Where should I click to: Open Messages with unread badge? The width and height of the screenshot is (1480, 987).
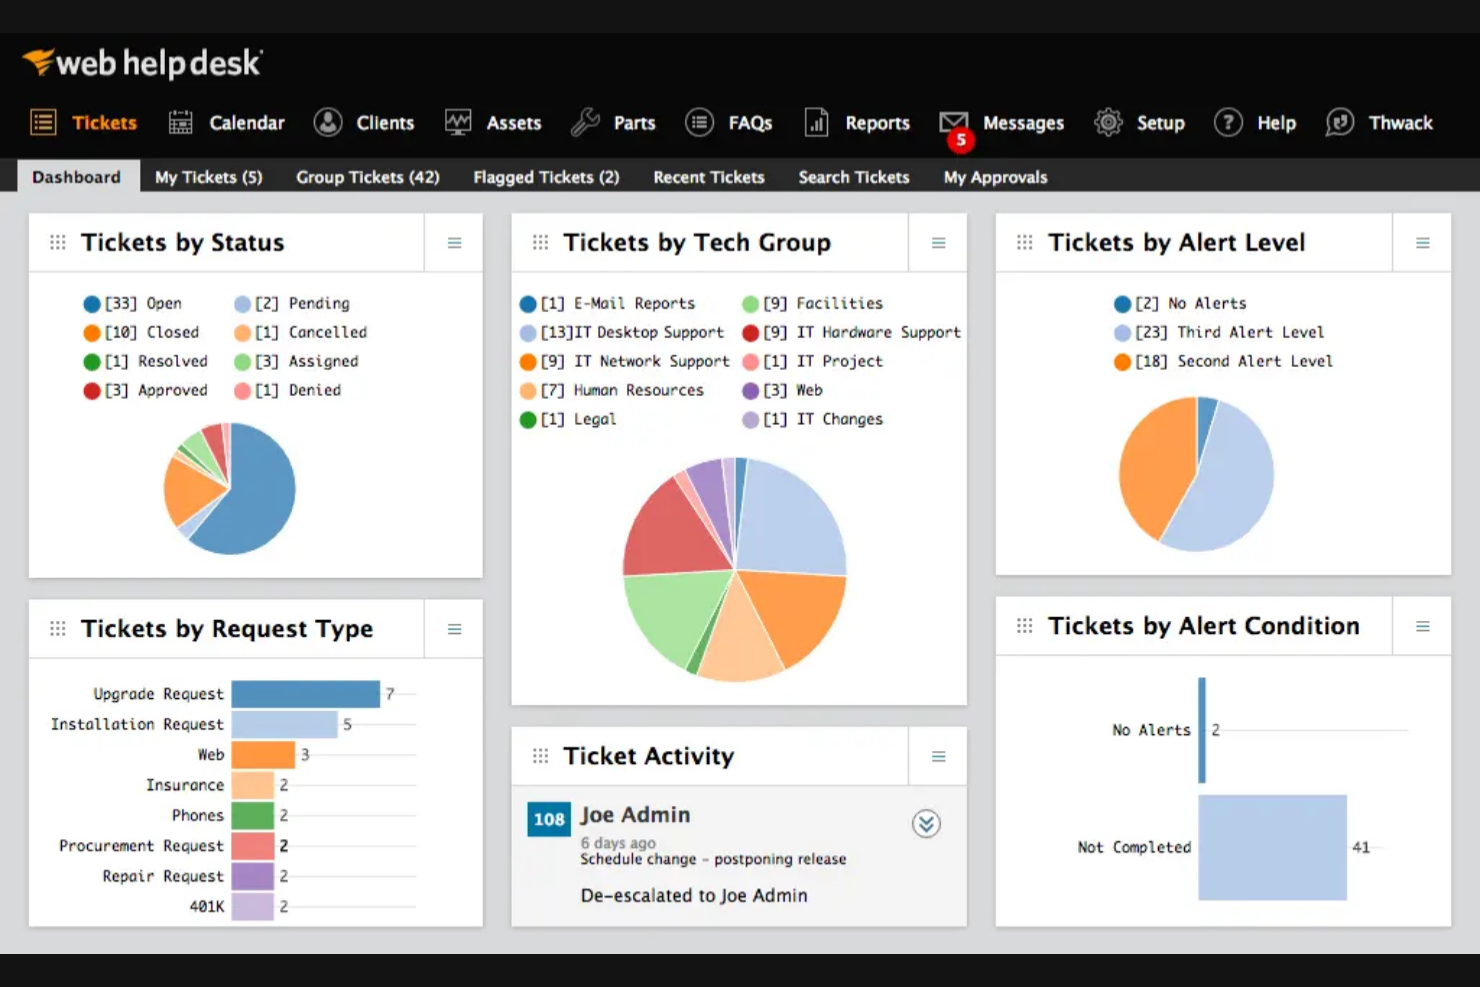click(952, 122)
